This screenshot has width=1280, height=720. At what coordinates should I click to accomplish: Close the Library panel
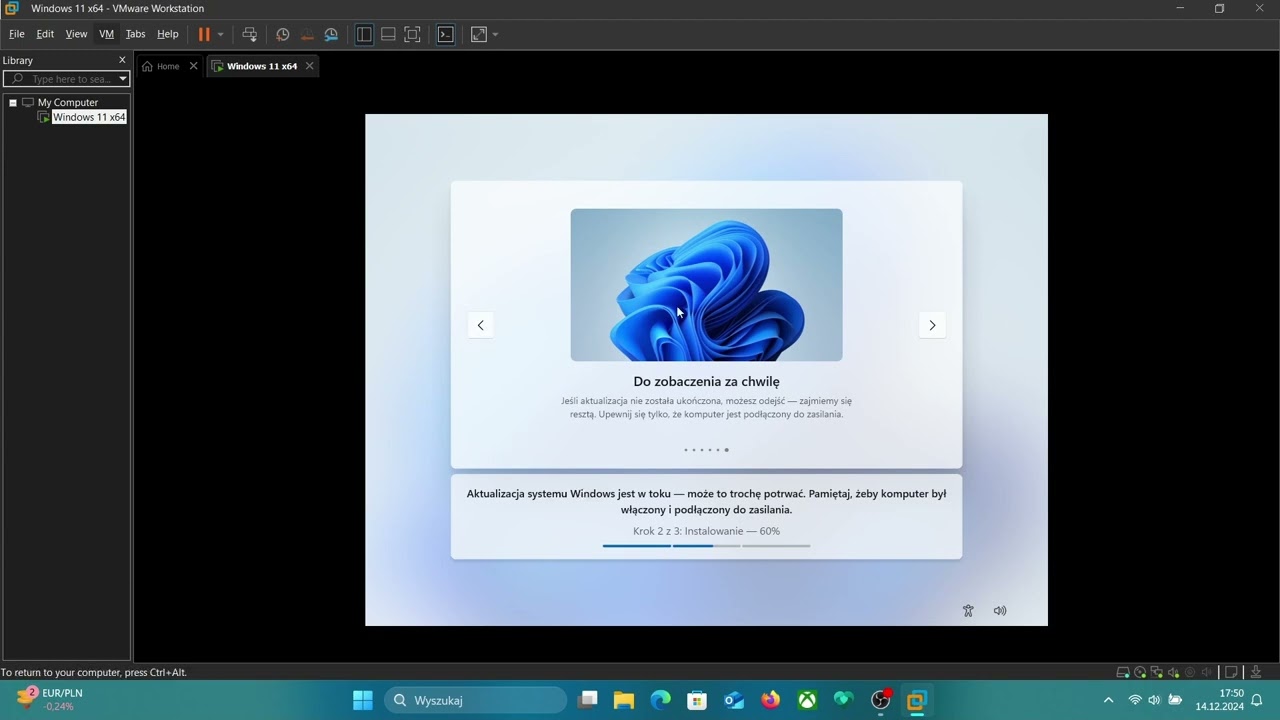pyautogui.click(x=123, y=60)
